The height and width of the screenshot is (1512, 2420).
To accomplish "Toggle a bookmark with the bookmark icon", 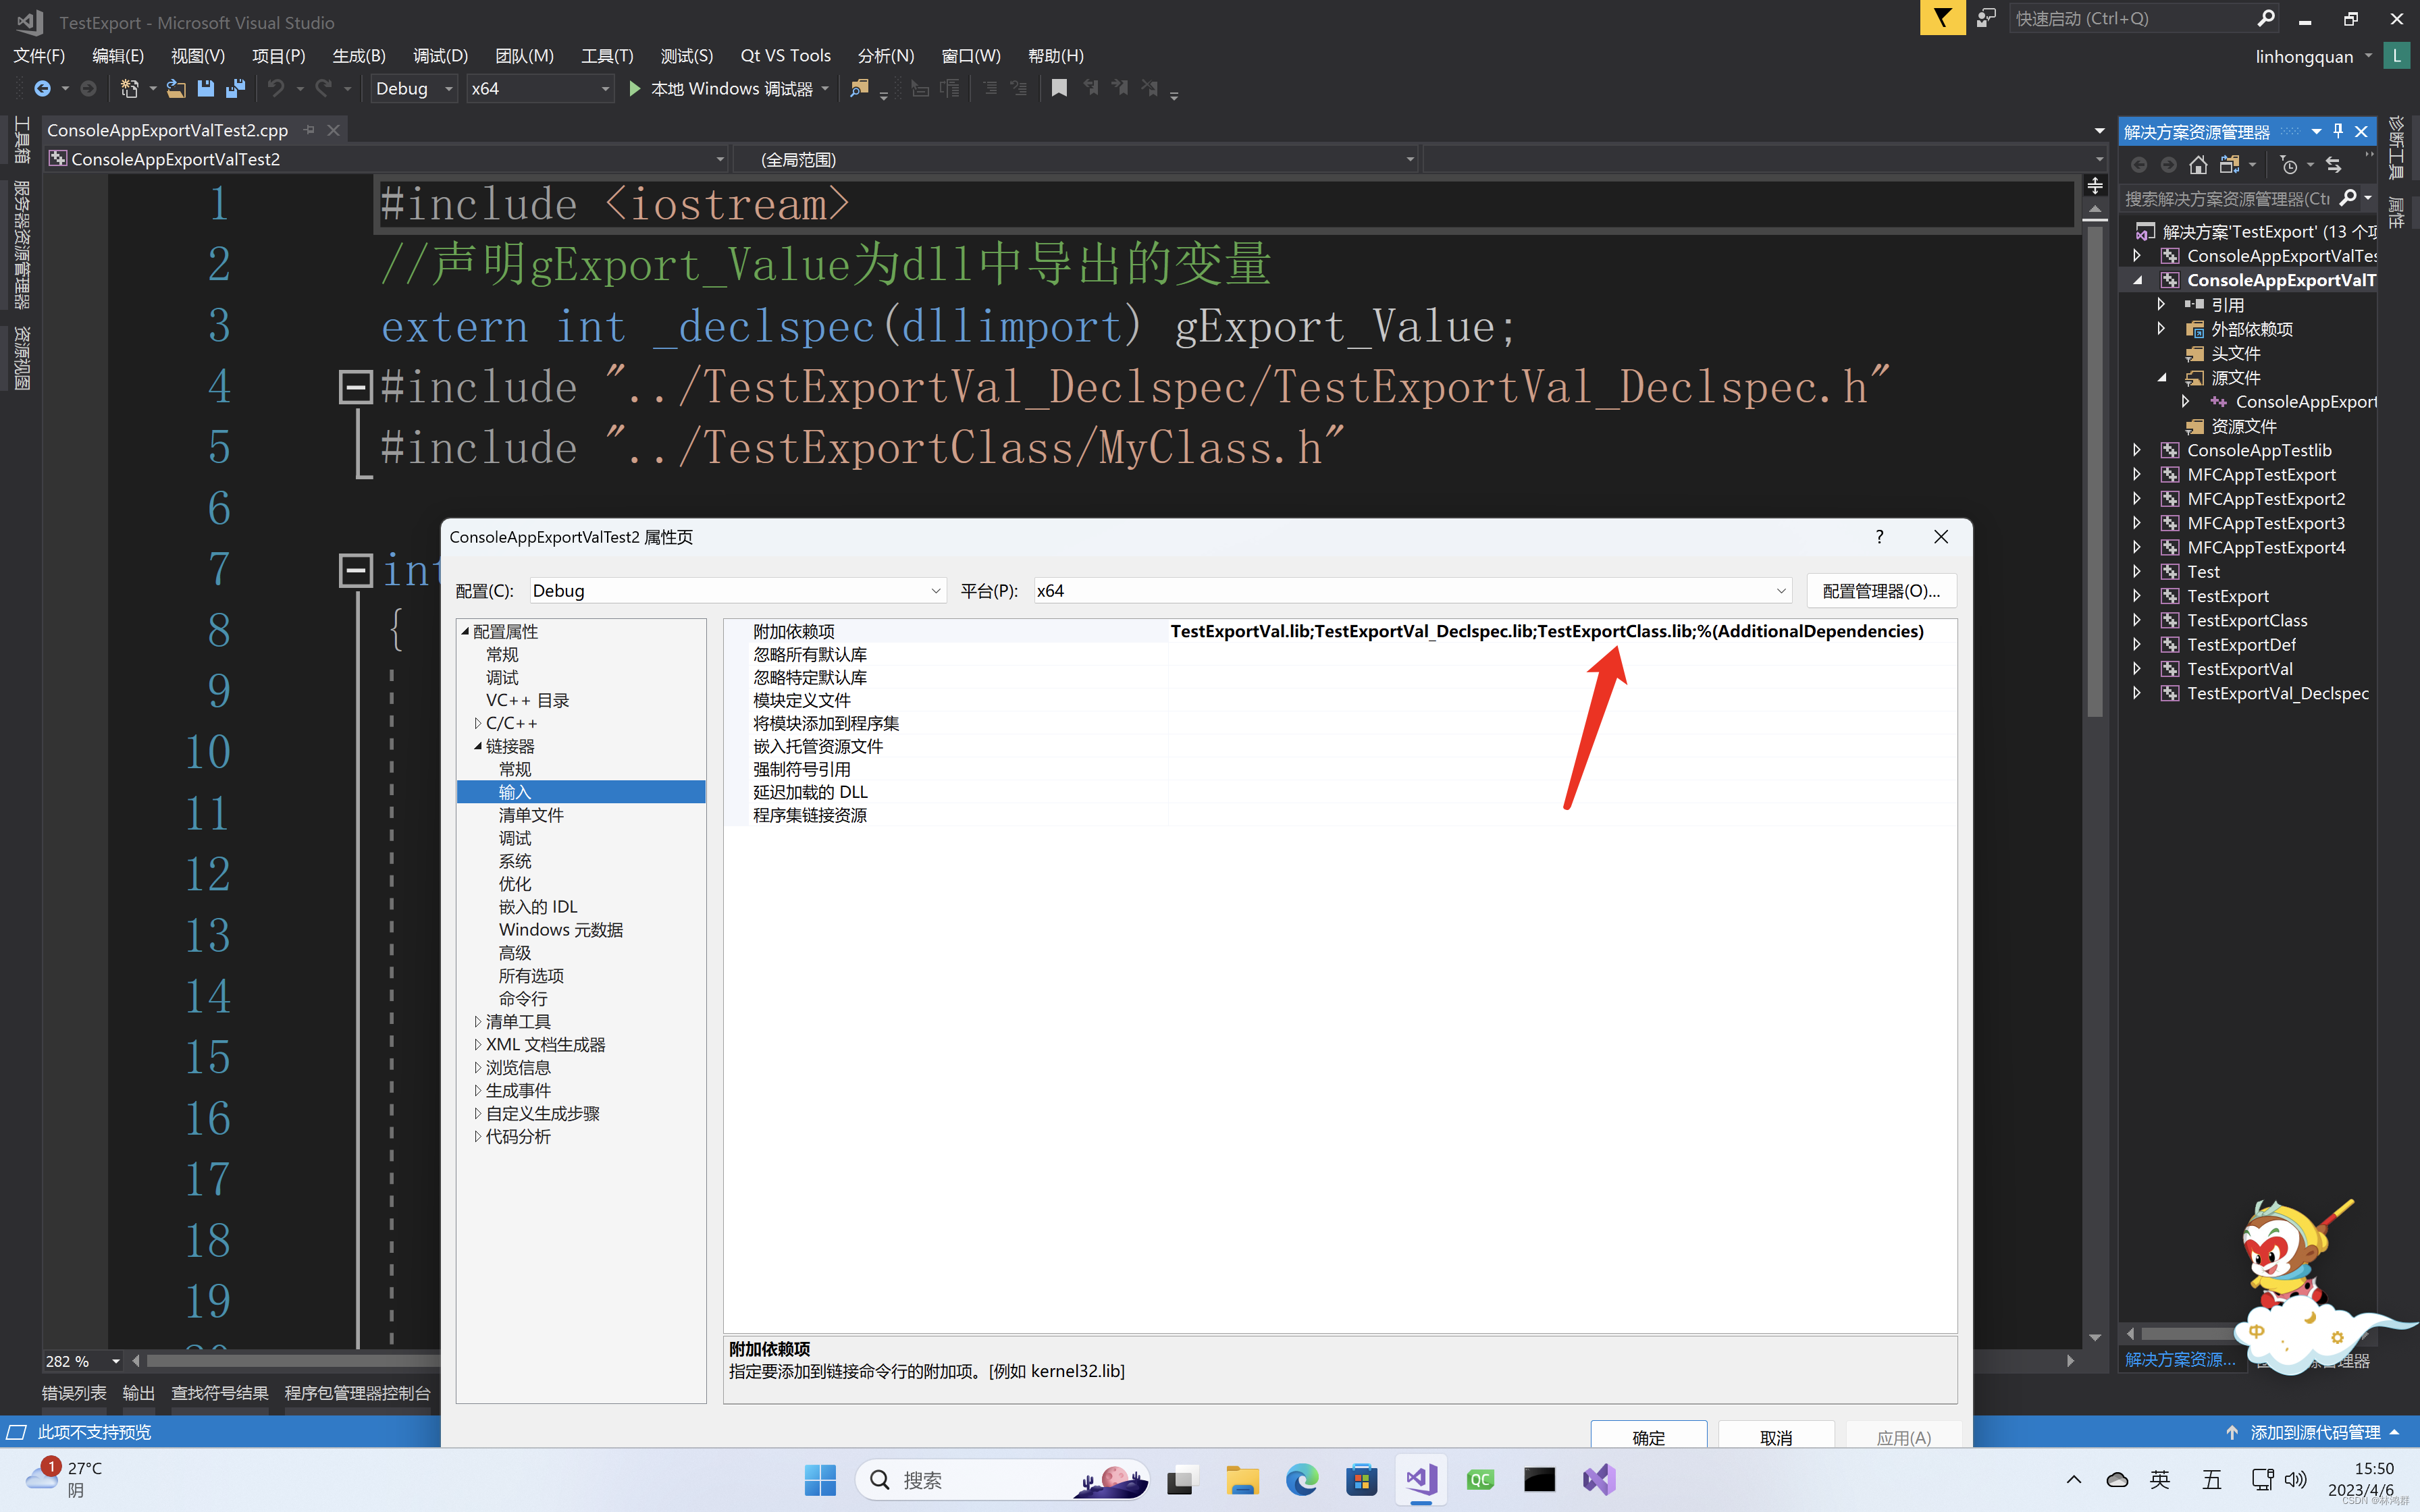I will tap(1059, 89).
